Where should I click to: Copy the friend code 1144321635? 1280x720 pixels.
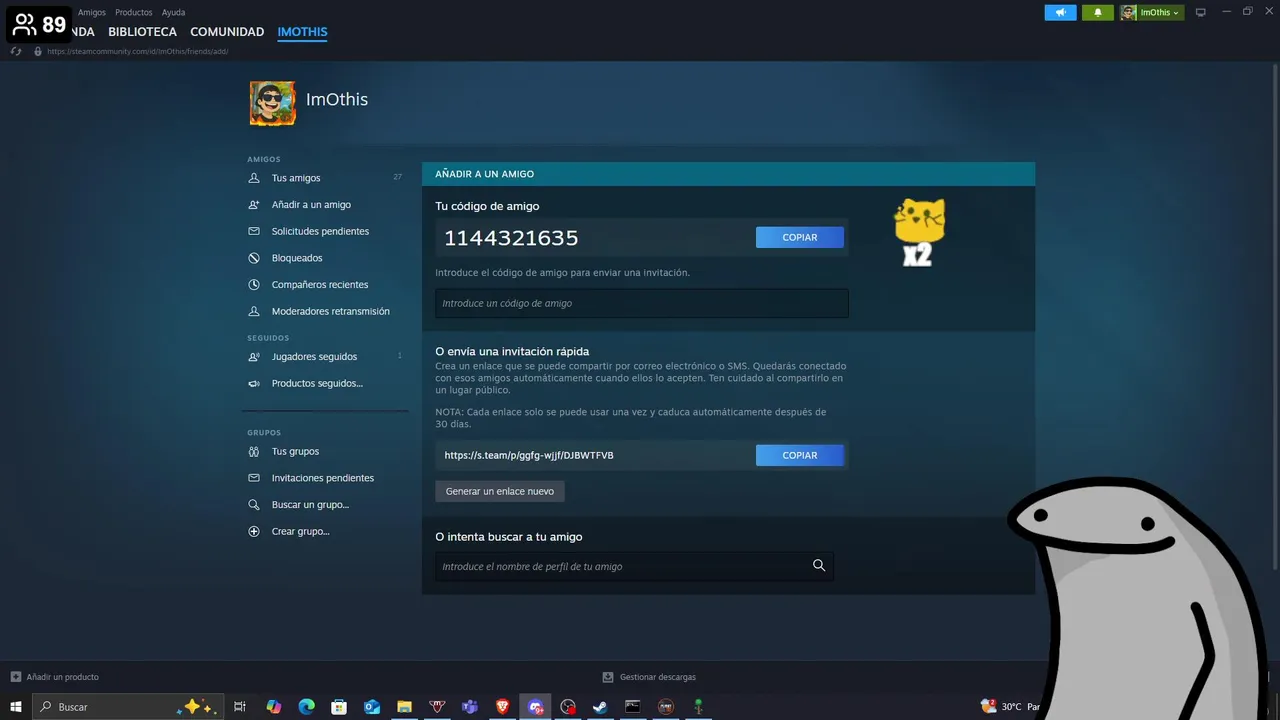[800, 237]
